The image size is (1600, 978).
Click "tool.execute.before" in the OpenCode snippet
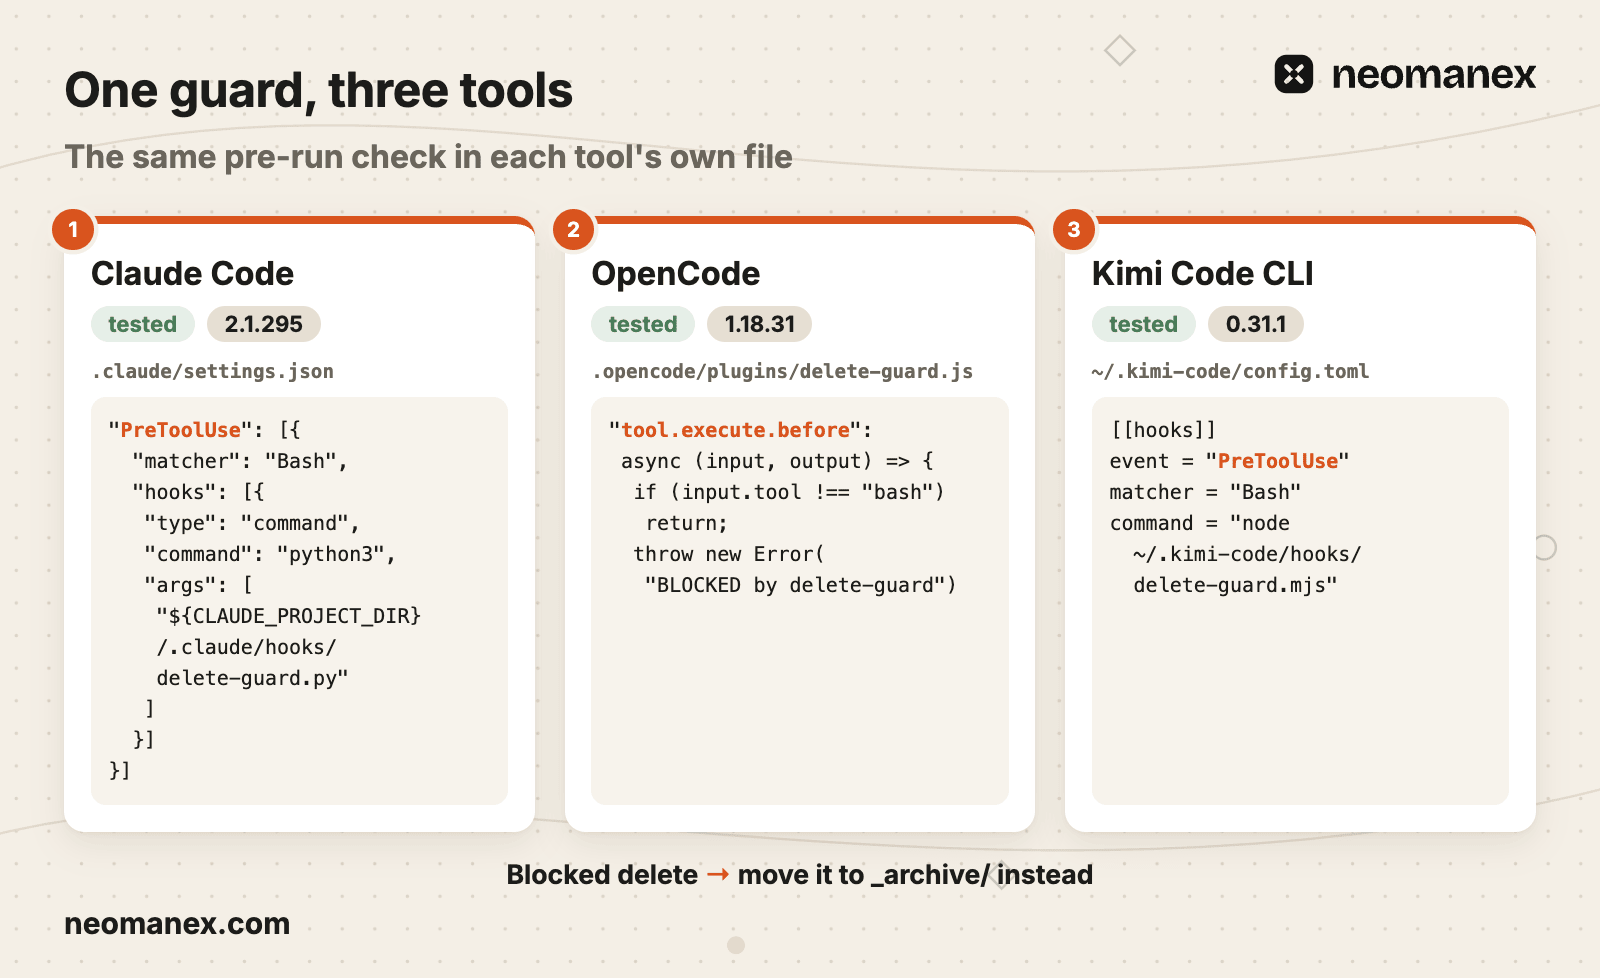click(735, 430)
